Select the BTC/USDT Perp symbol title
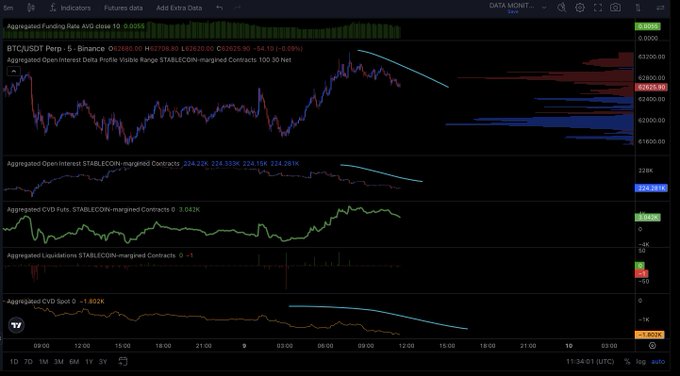680x376 pixels. [56, 49]
